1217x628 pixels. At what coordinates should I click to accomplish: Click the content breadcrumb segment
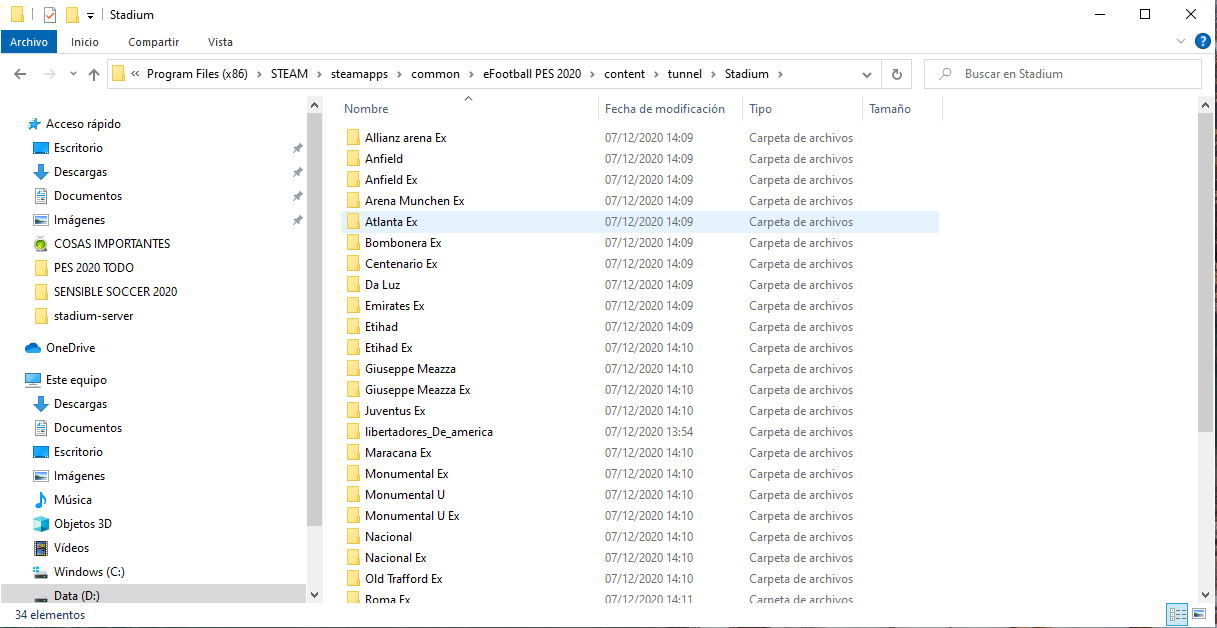[x=625, y=74]
